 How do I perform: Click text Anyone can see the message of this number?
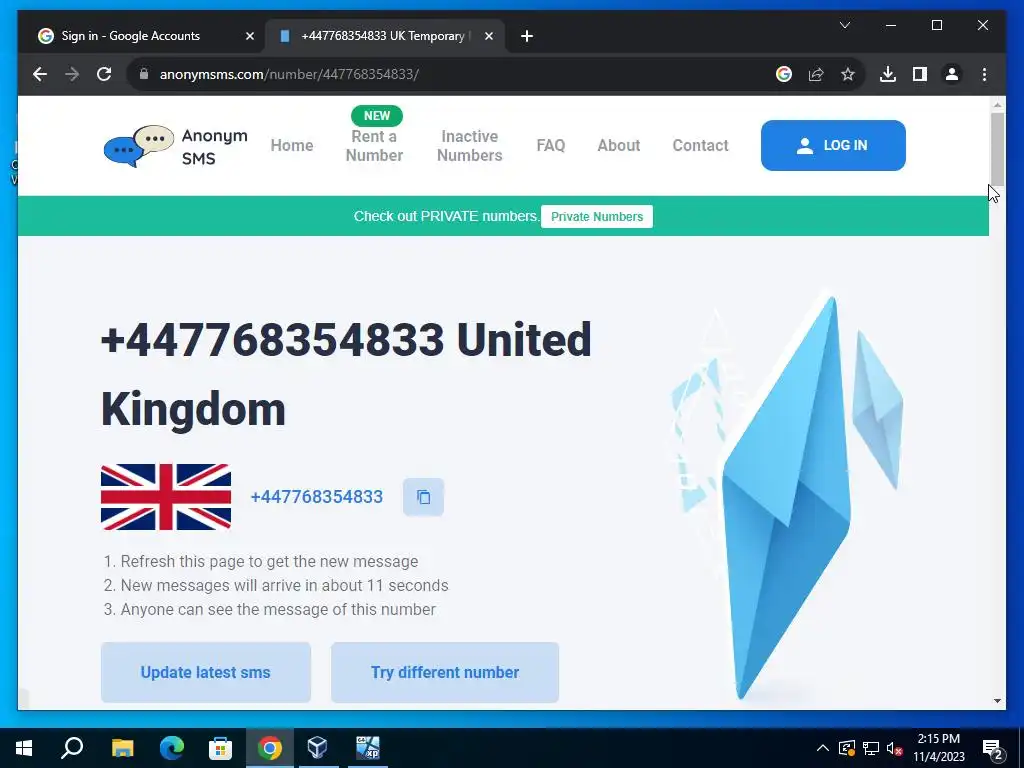tap(278, 609)
